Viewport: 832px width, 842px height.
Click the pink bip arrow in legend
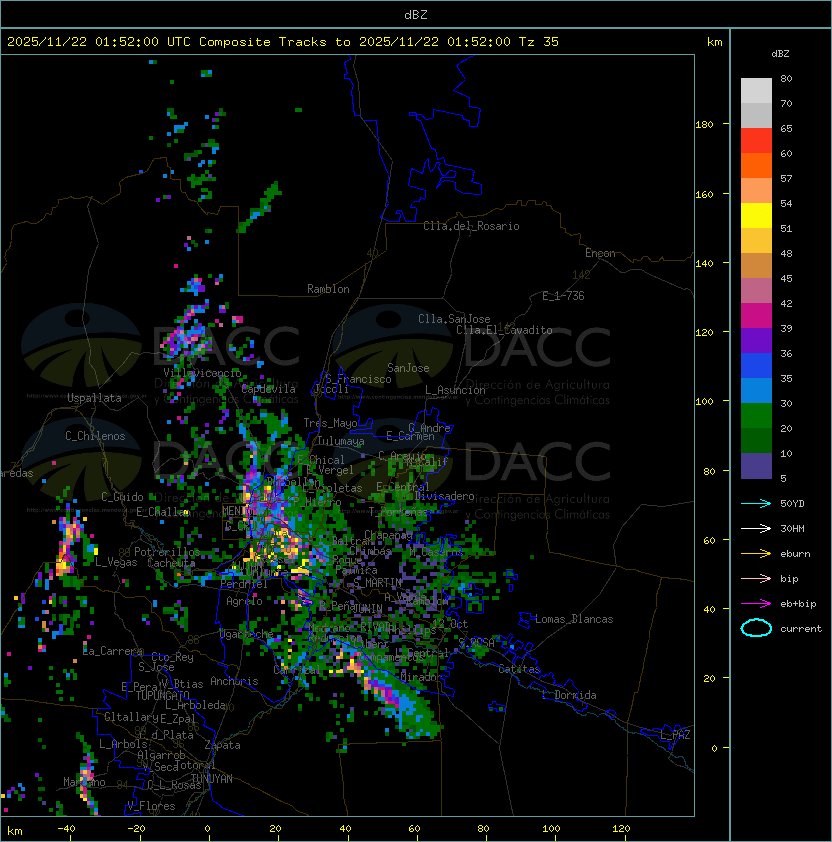756,578
